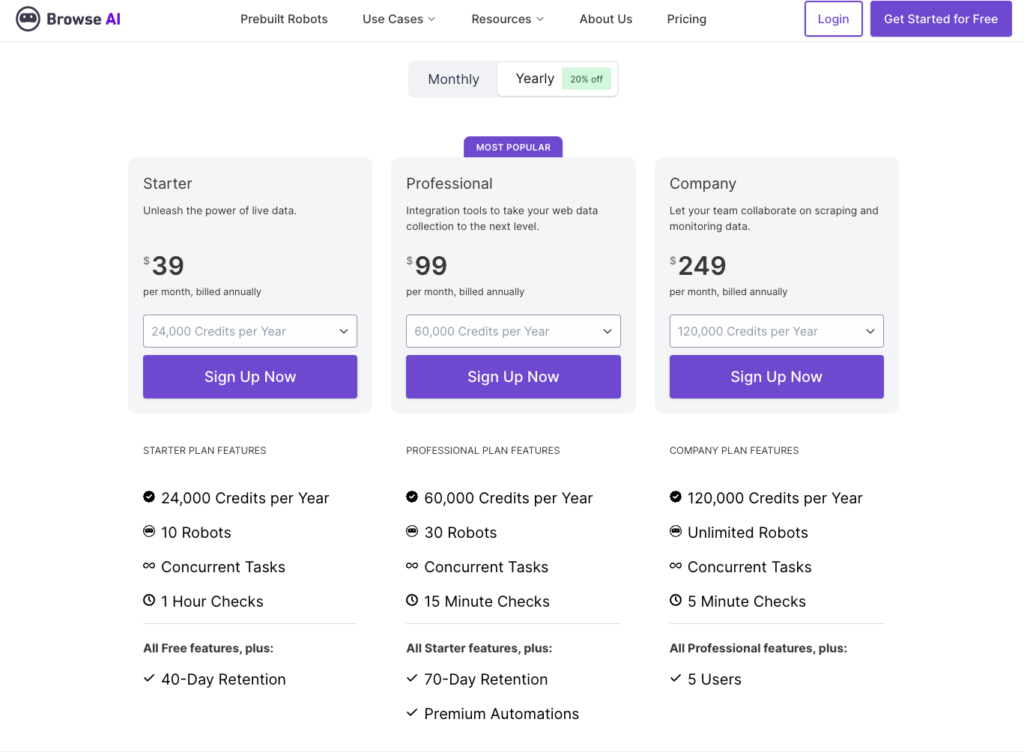
Task: Click the Starter plan's Concurrent Tasks infinity icon
Action: click(149, 565)
